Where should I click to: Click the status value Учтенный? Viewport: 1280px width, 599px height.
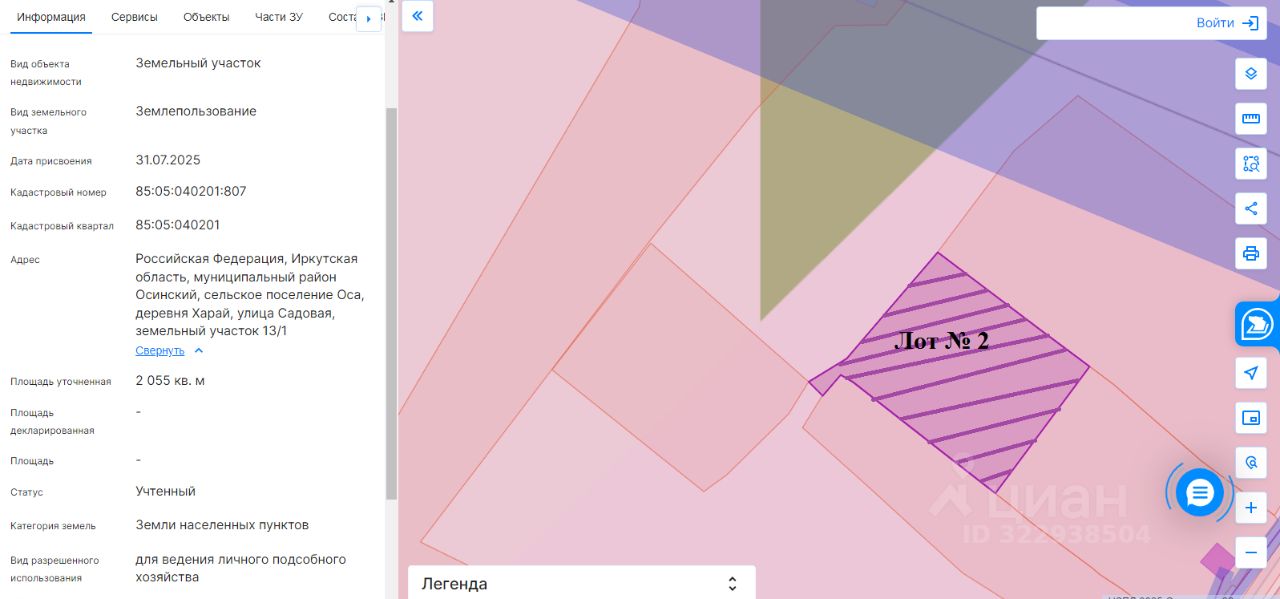click(x=166, y=491)
